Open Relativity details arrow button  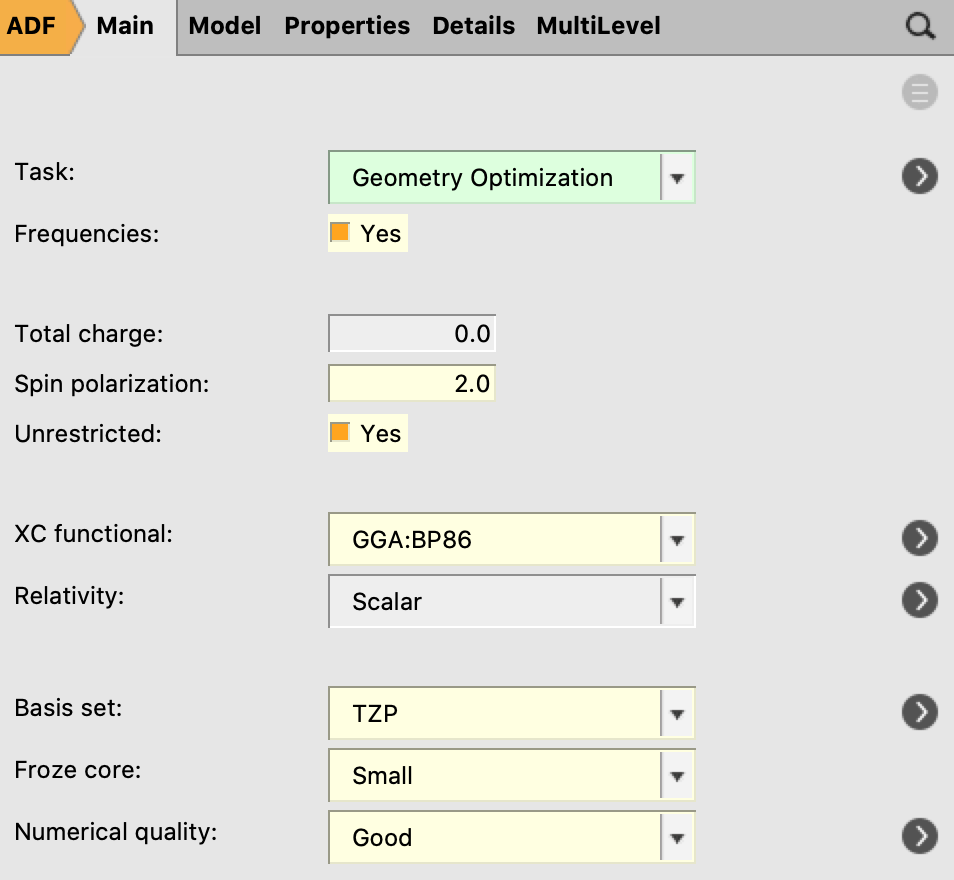[919, 600]
